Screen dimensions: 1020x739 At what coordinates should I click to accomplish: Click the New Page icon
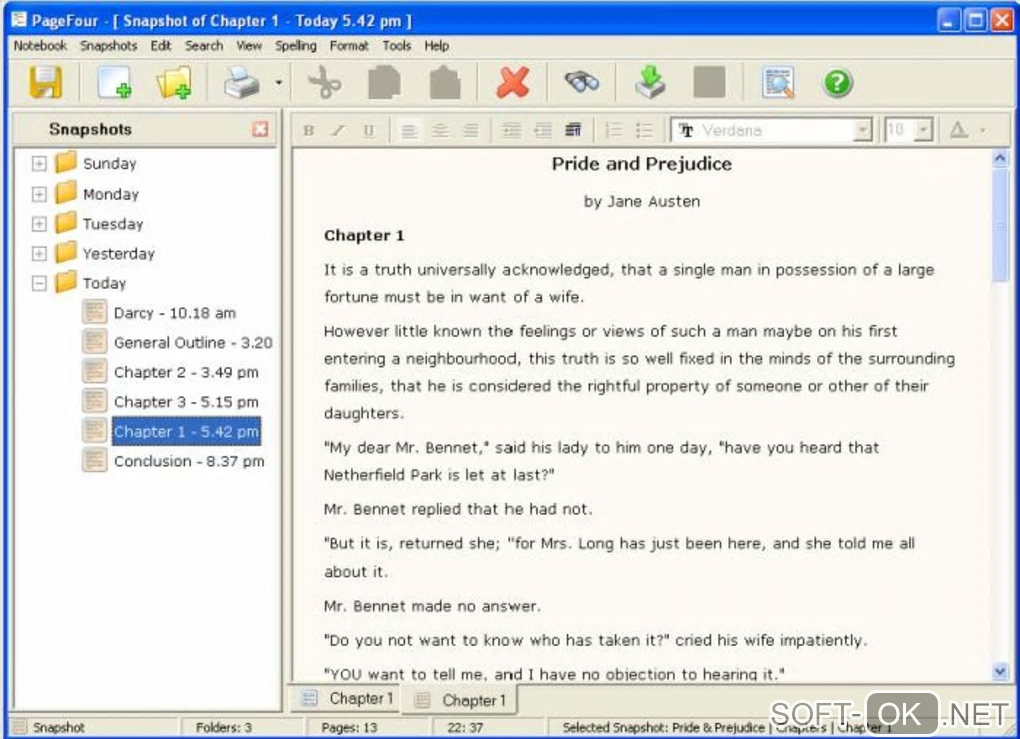coord(114,83)
